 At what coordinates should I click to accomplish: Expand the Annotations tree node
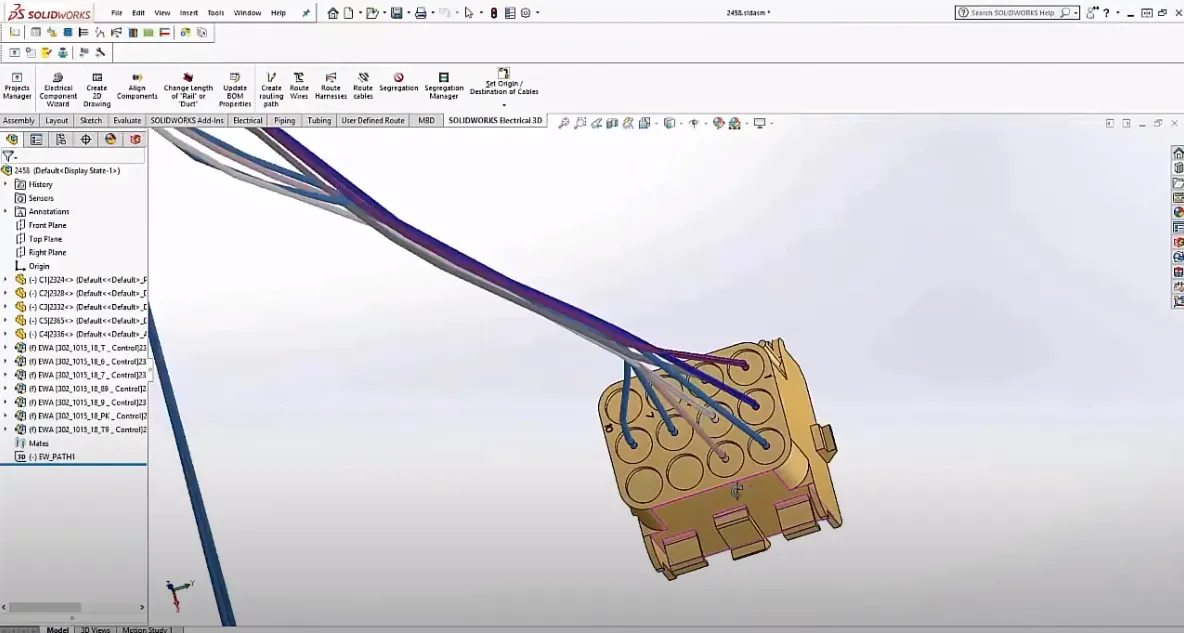coord(5,212)
